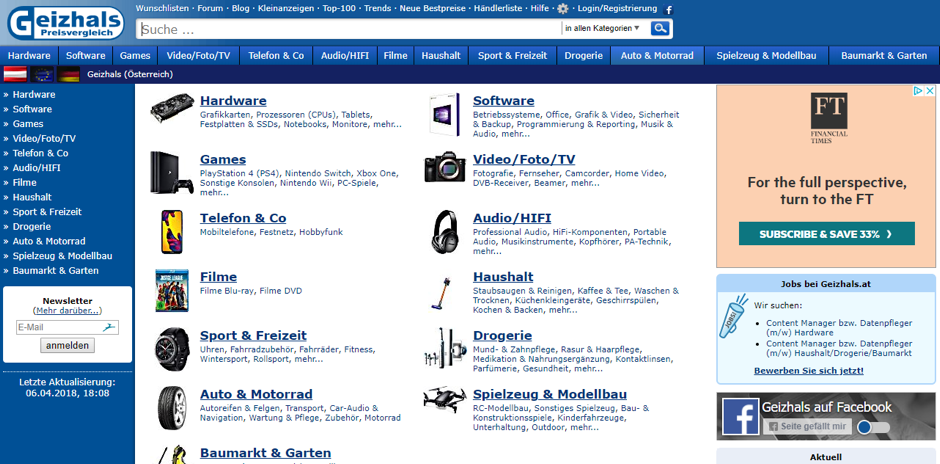The image size is (940, 464).
Task: Click the Blu-ray cover Filme image
Action: [172, 290]
